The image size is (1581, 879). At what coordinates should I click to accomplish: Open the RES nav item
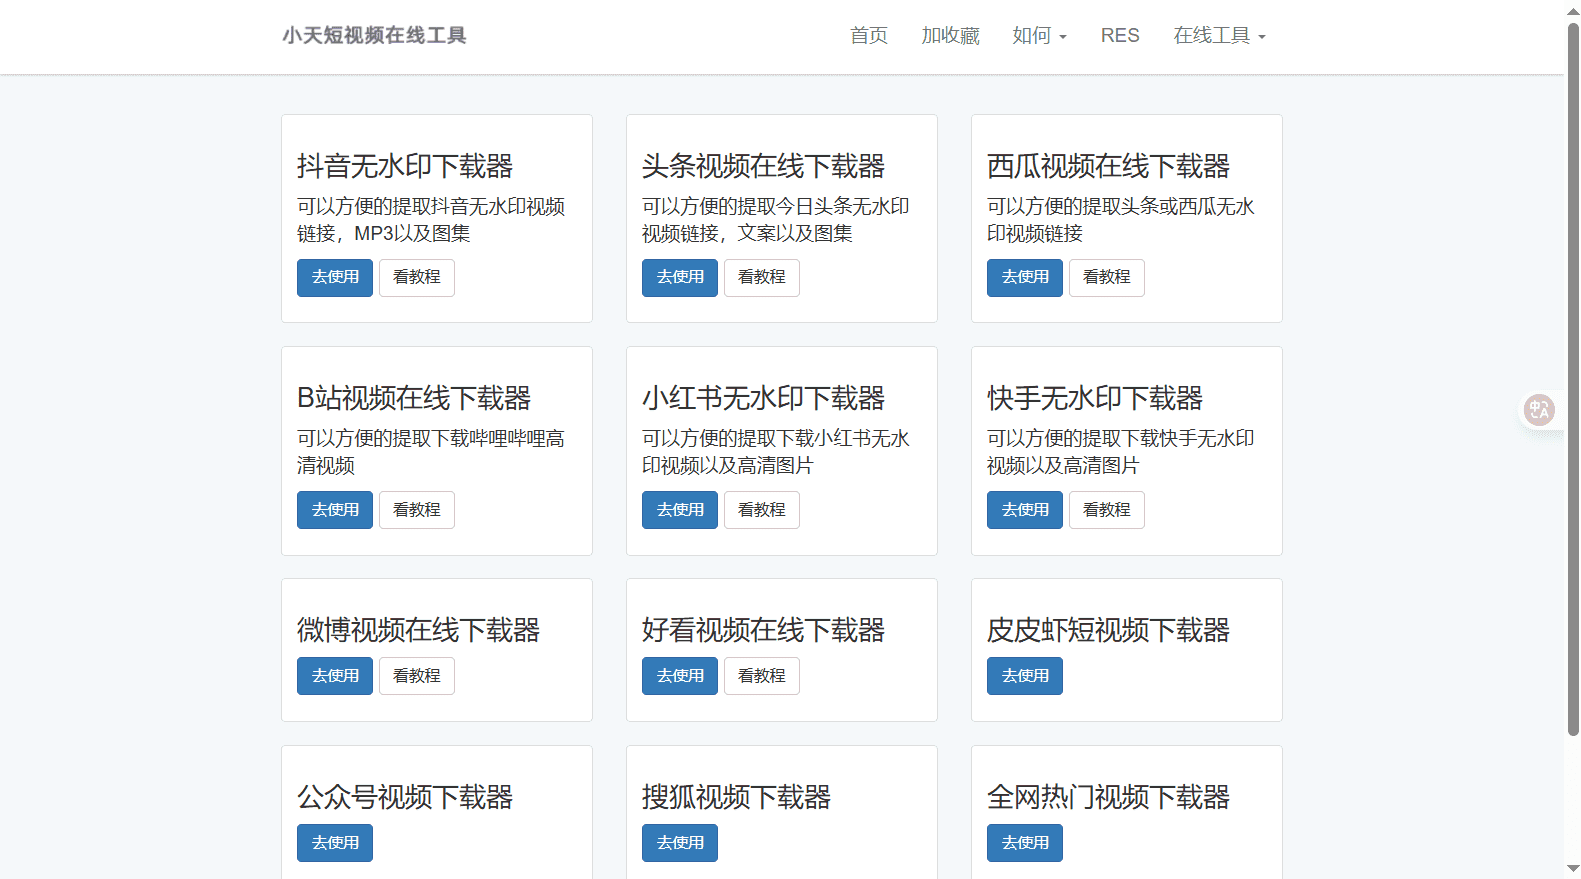[x=1120, y=36]
